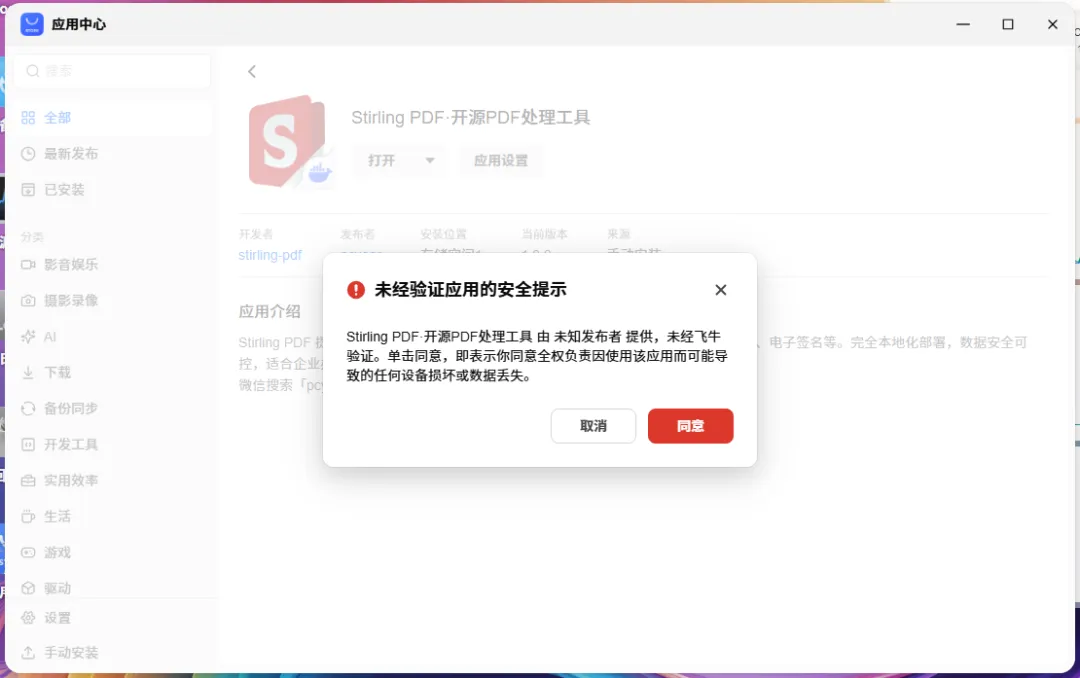
Task: Expand the dropdown arrow beside 打开
Action: pos(430,161)
